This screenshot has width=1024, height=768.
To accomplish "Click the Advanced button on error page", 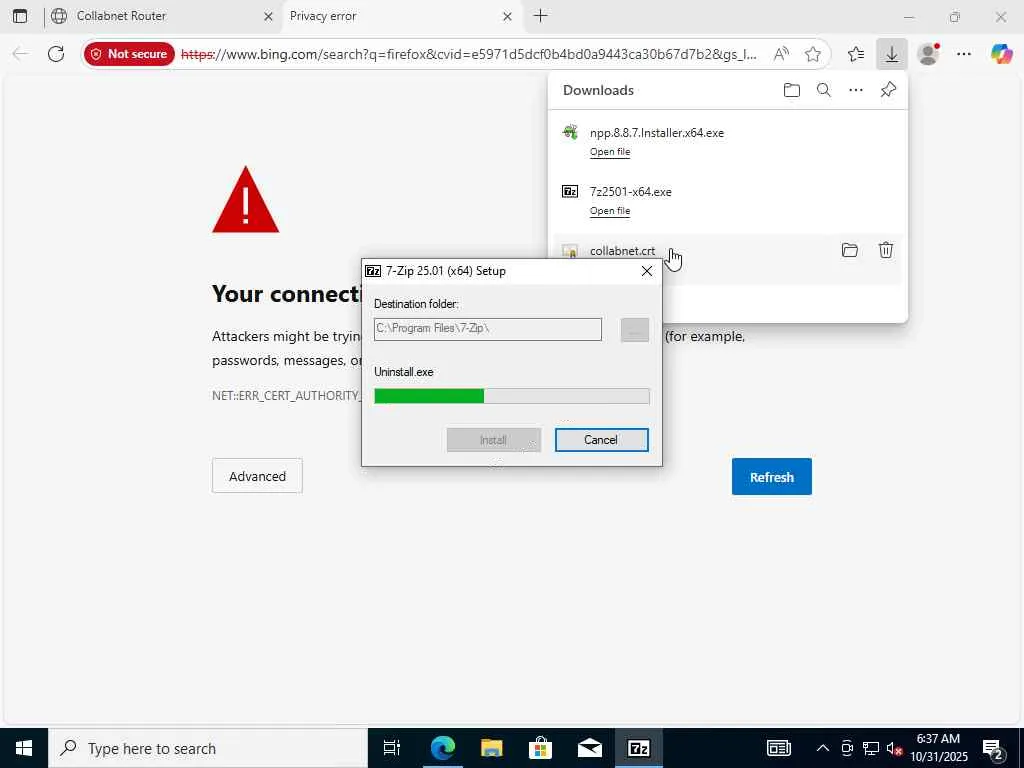I will [257, 476].
